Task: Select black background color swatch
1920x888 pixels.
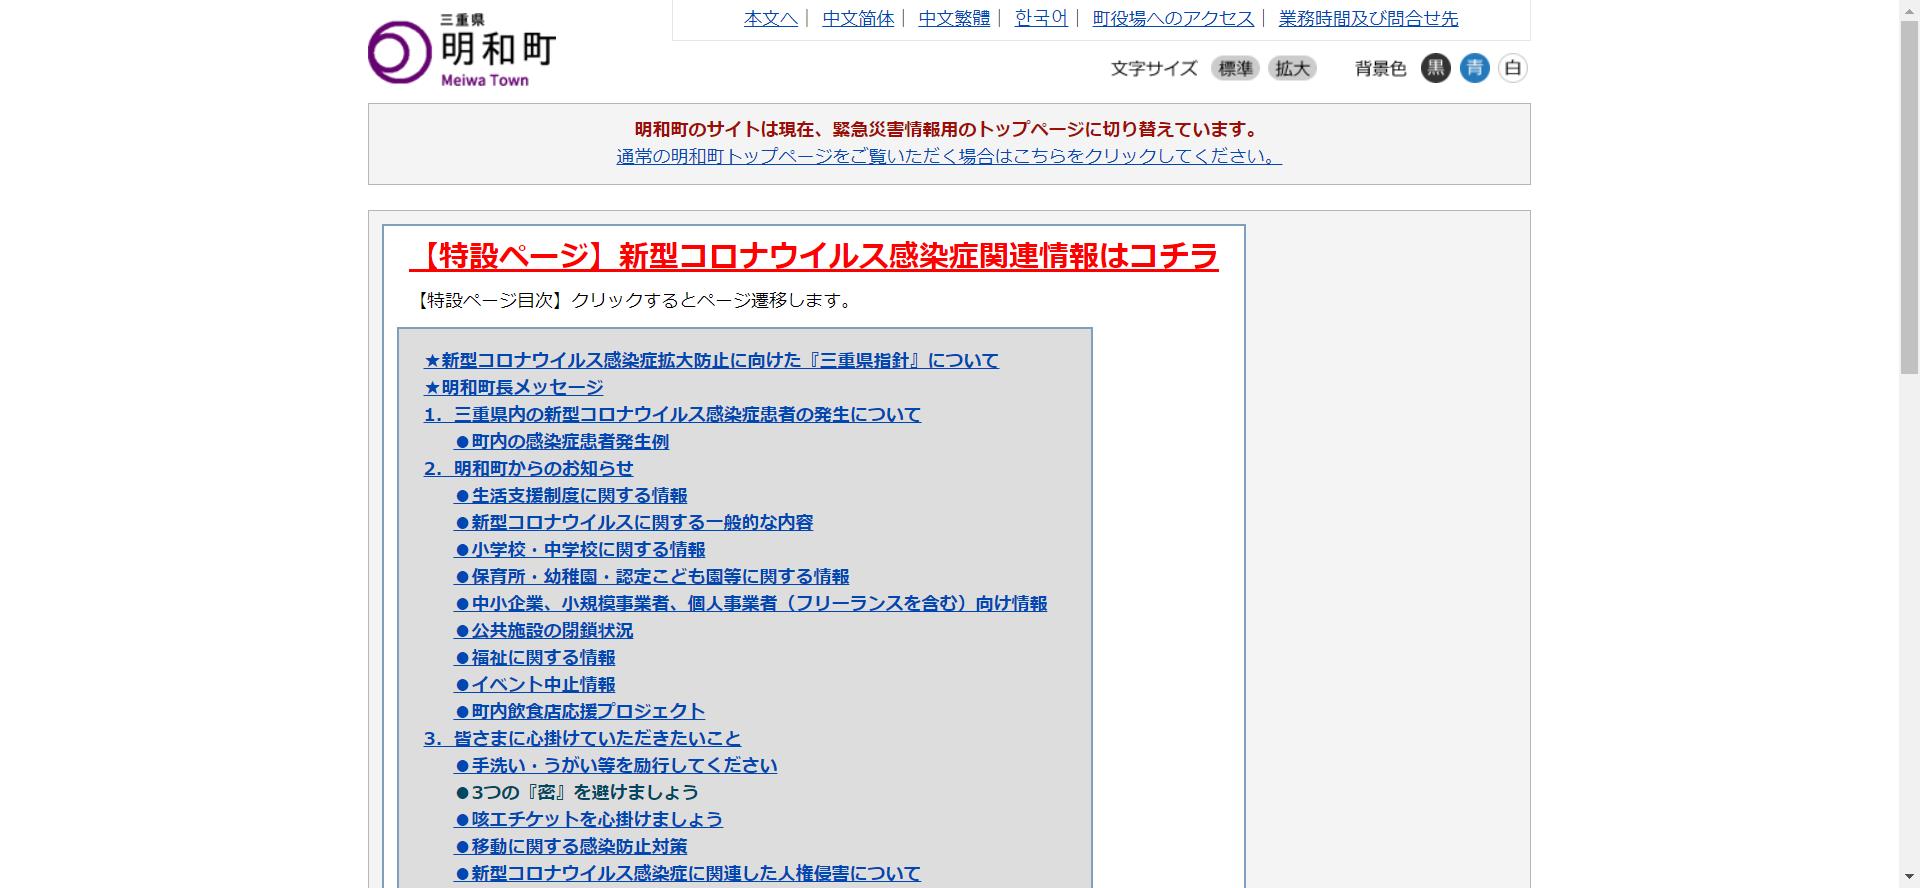Action: click(1435, 68)
